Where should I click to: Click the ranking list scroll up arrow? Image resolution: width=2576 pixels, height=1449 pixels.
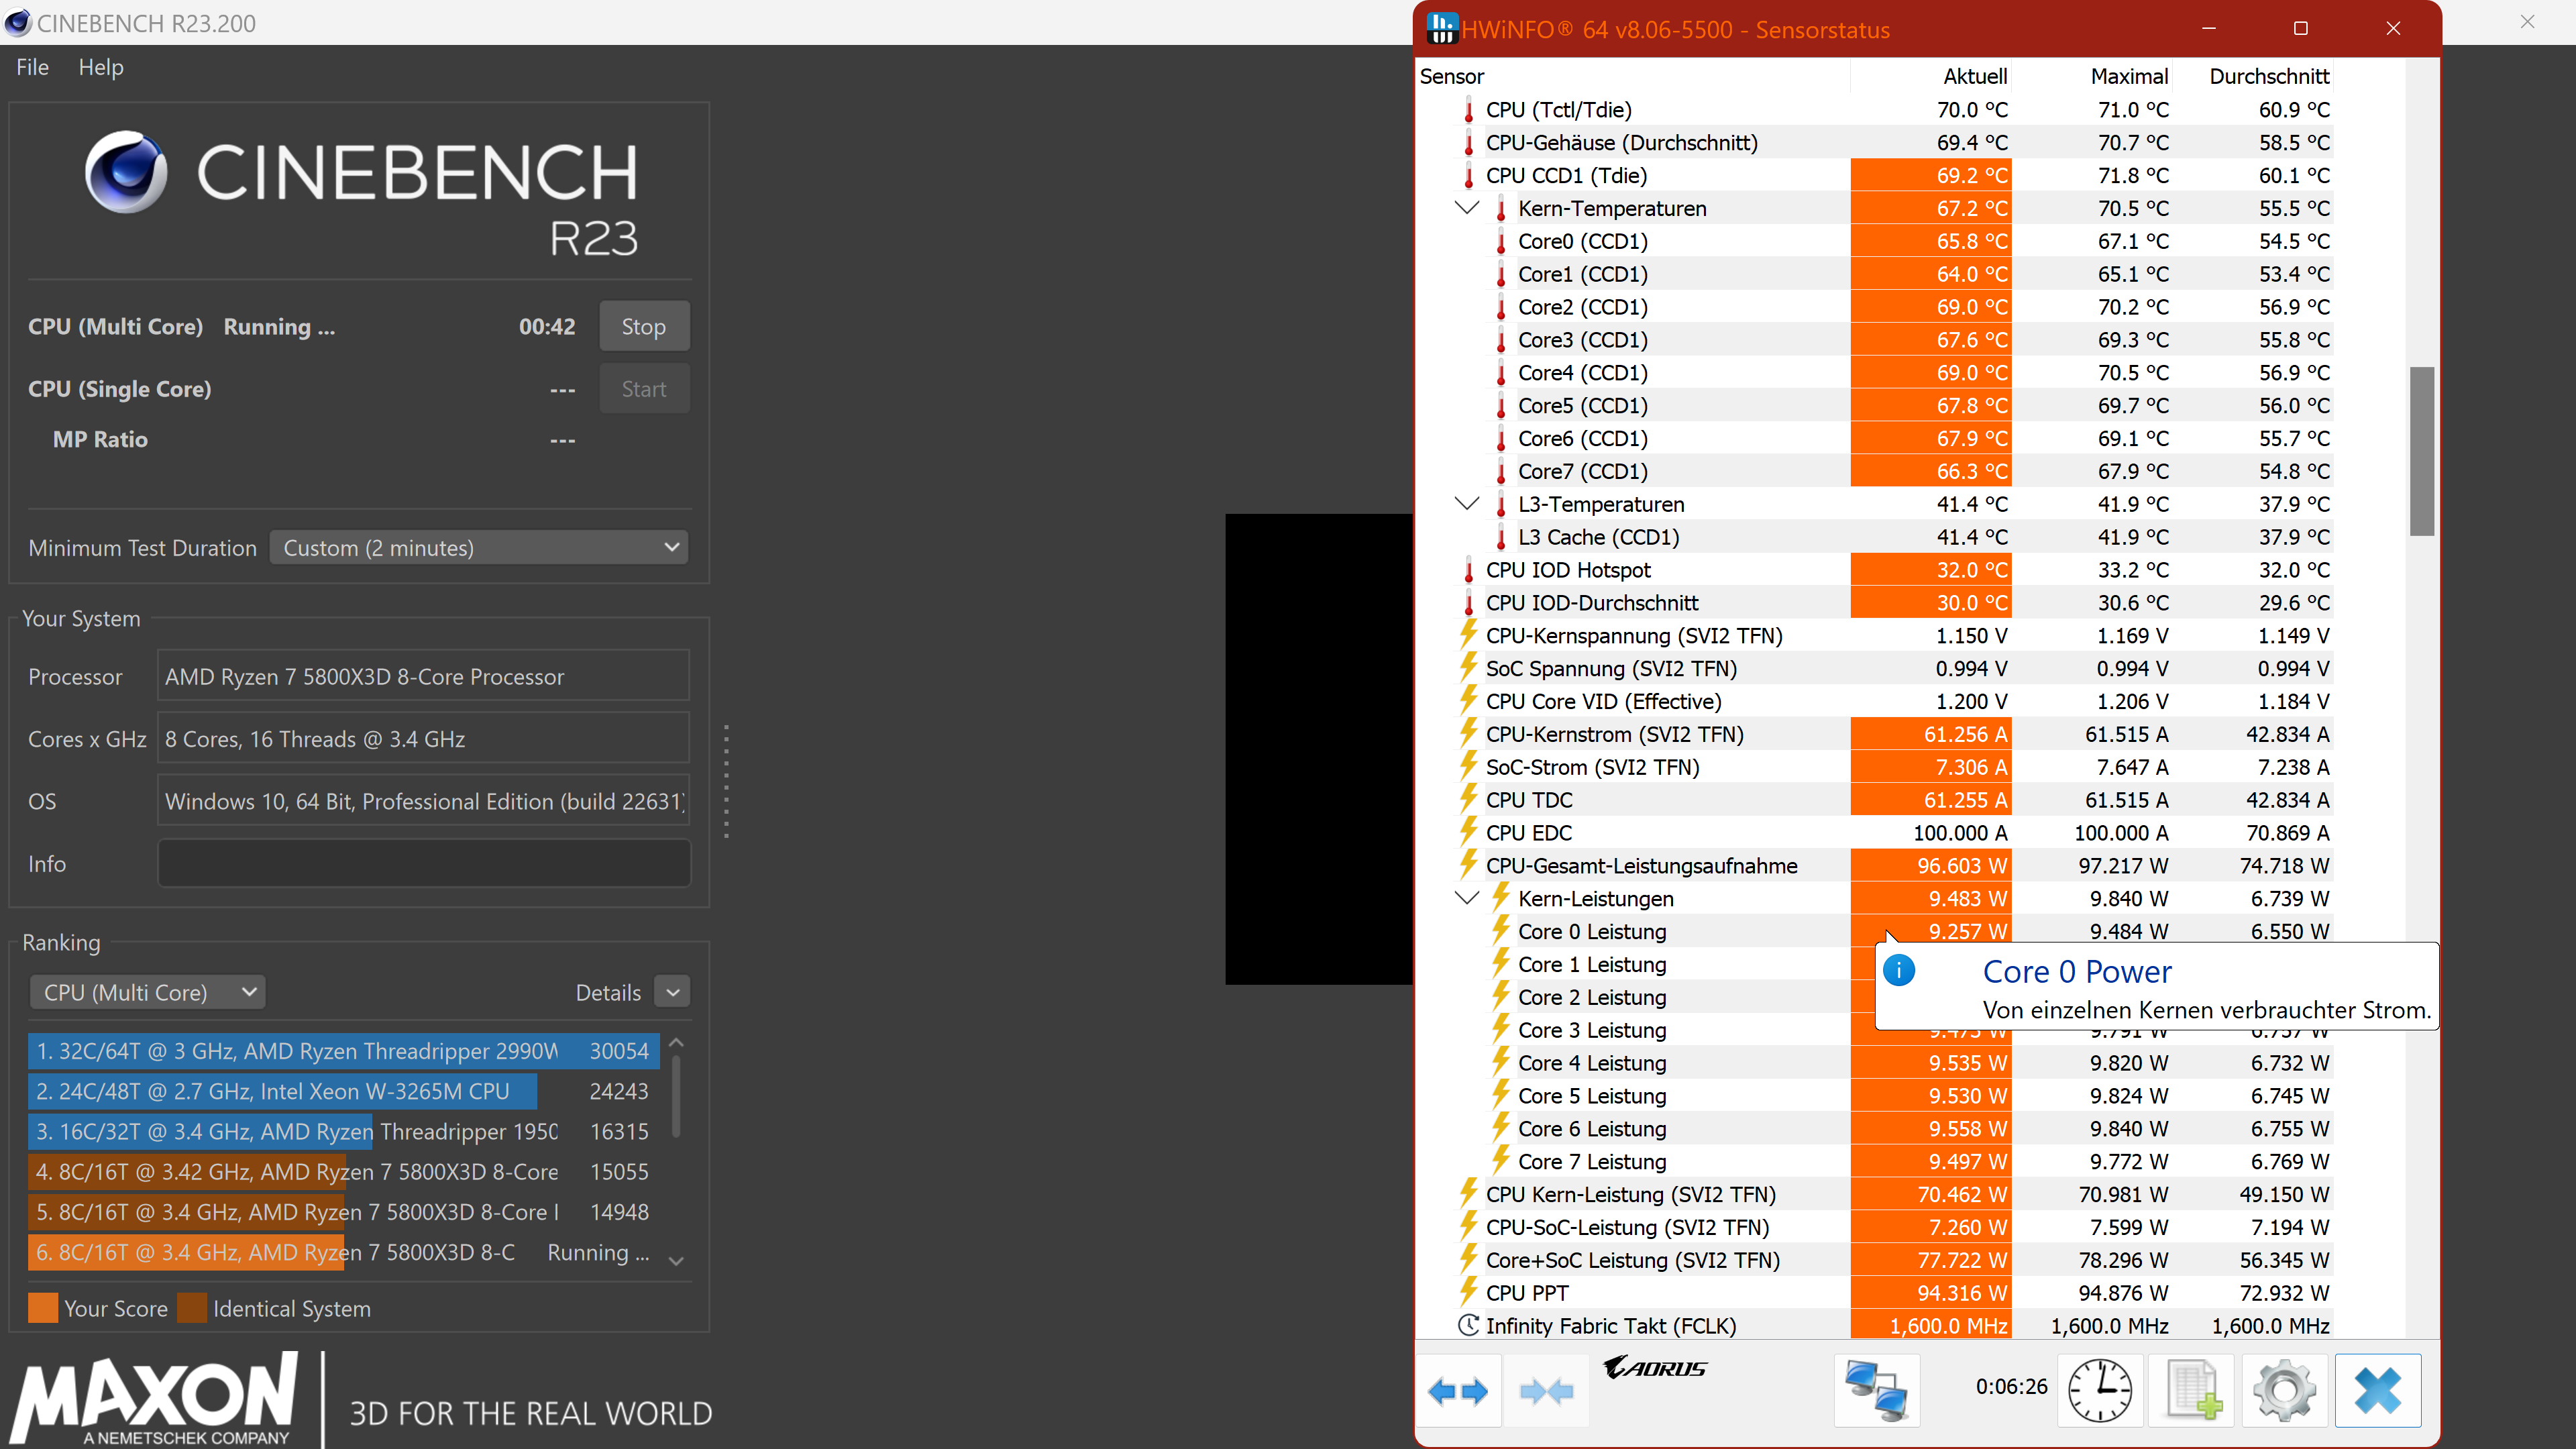(677, 1043)
